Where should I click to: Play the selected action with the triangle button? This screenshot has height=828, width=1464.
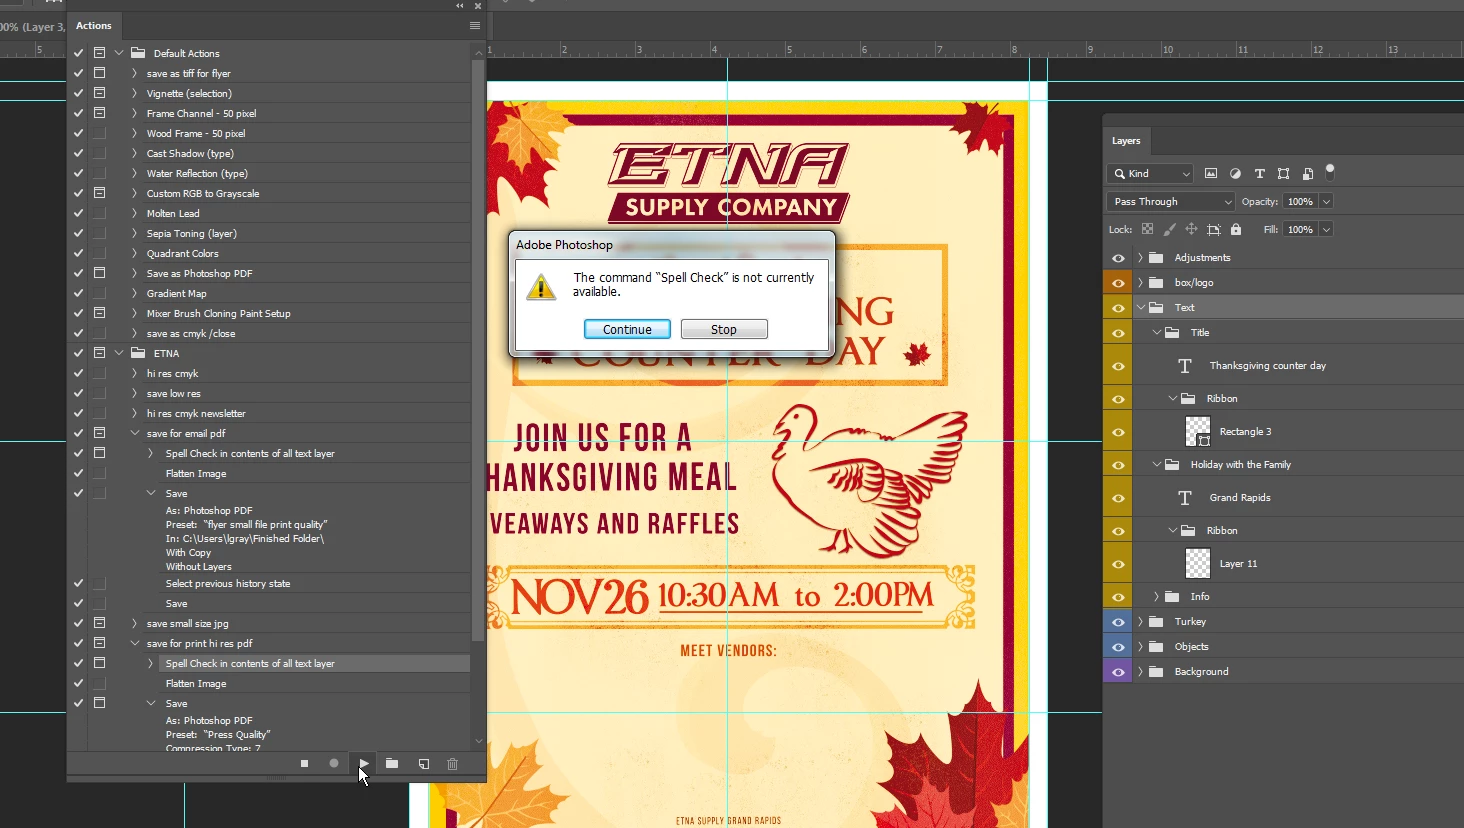coord(363,764)
